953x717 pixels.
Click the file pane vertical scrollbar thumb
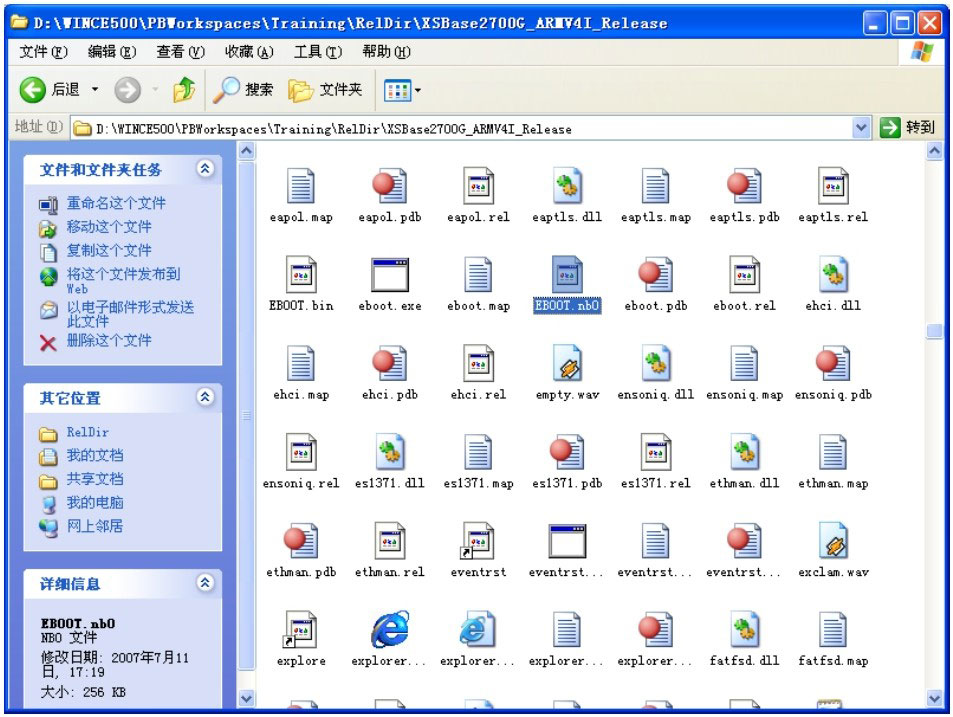click(x=935, y=331)
